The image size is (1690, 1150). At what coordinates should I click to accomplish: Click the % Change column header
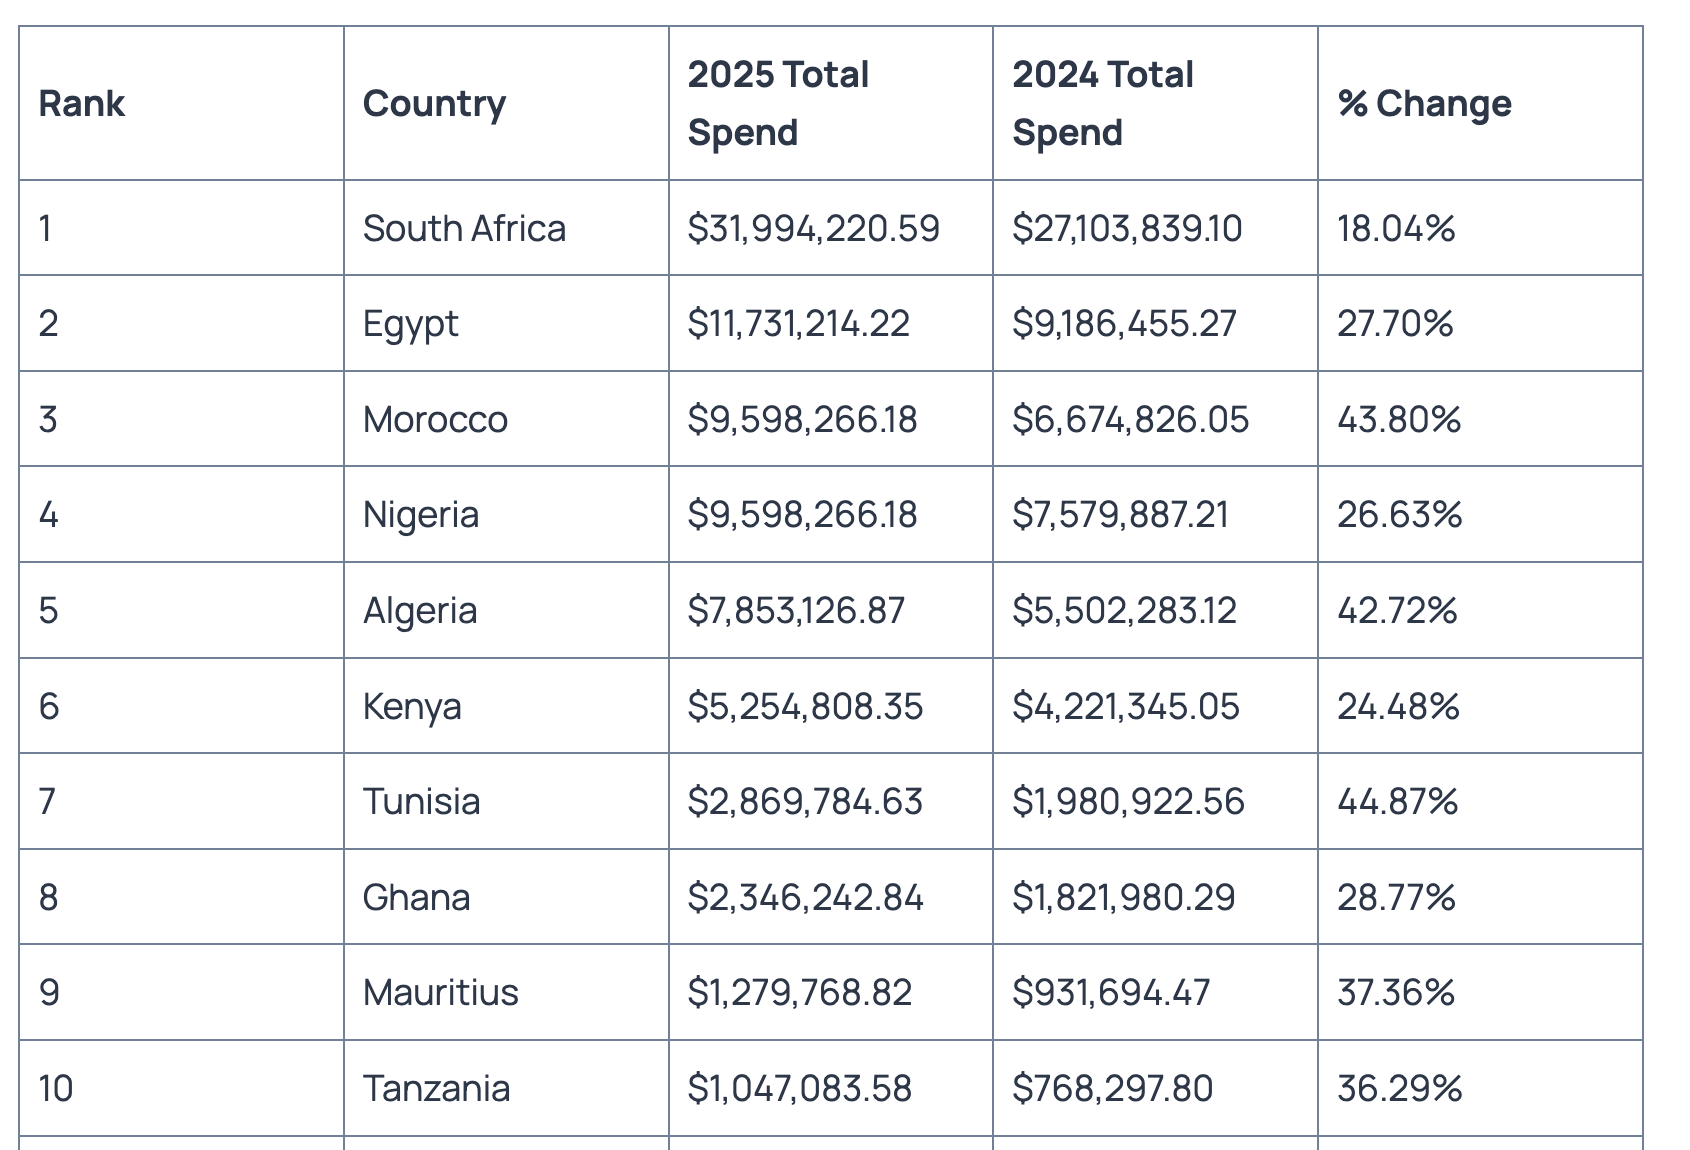(x=1424, y=104)
